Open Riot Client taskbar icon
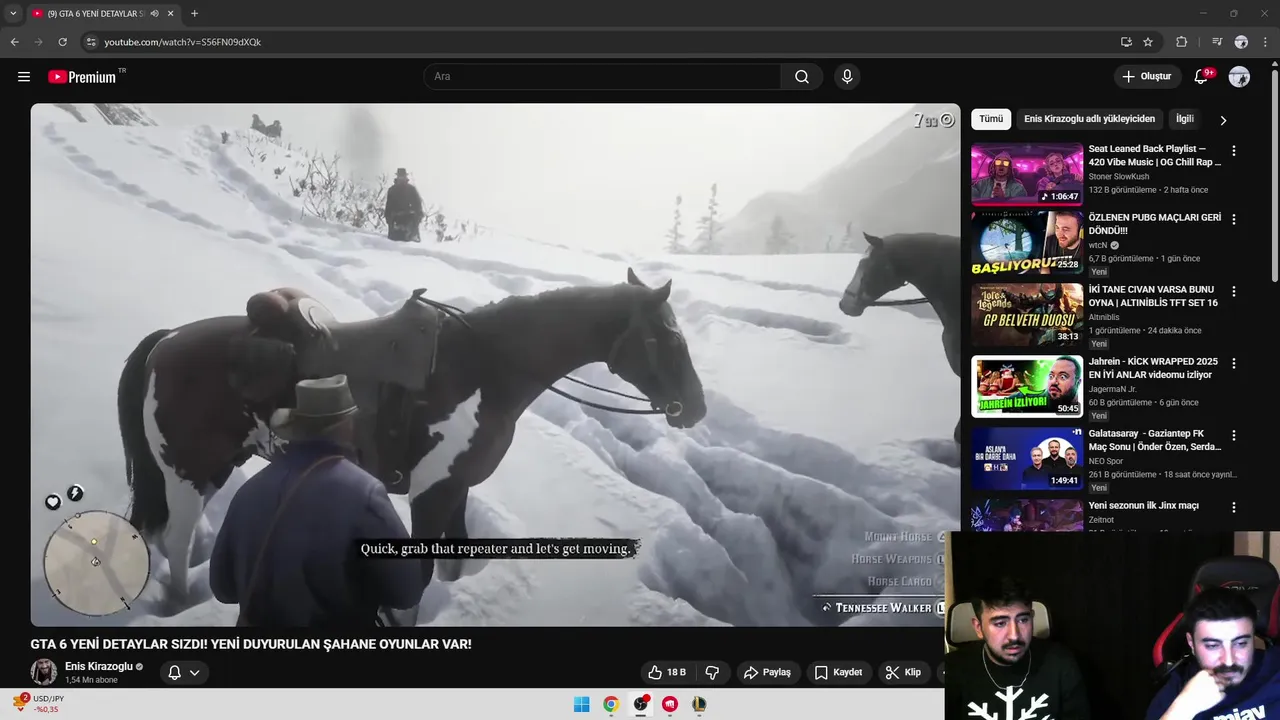Image resolution: width=1280 pixels, height=720 pixels. (670, 704)
